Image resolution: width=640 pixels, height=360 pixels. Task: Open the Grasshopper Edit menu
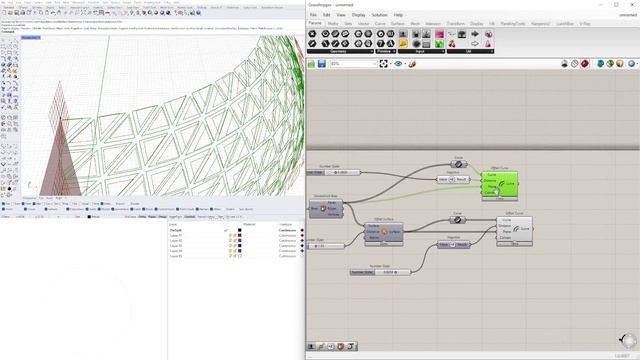pos(327,15)
